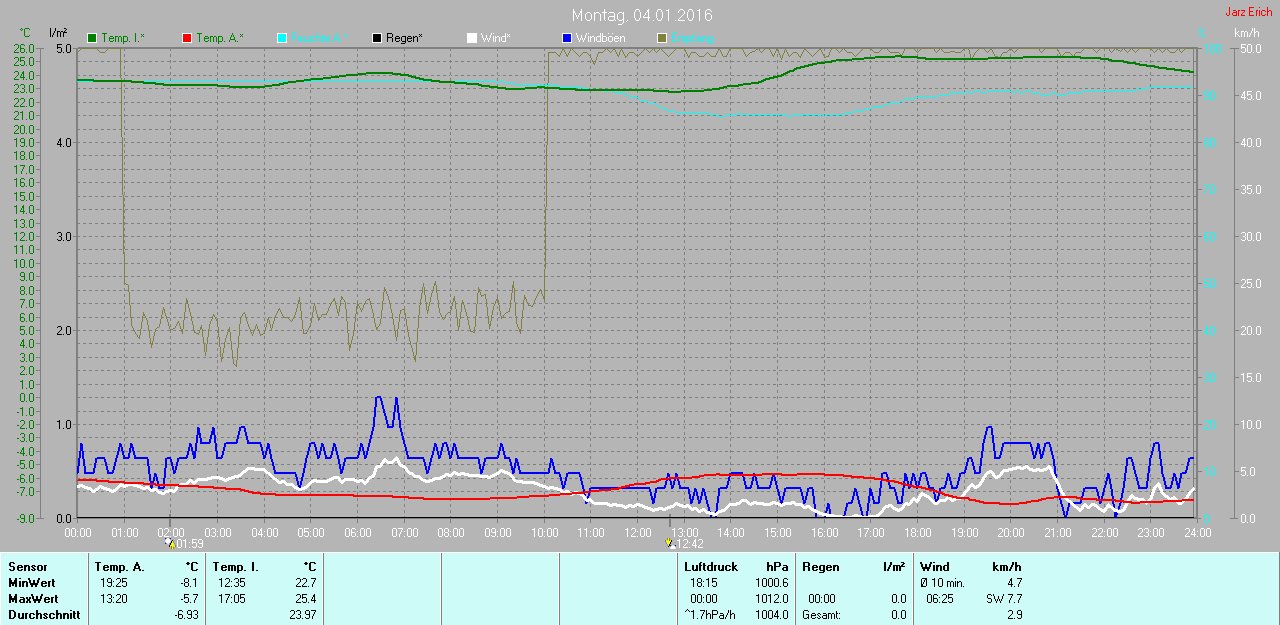The image size is (1280, 625).
Task: Click the '25.4' indoor maximum value
Action: [306, 599]
